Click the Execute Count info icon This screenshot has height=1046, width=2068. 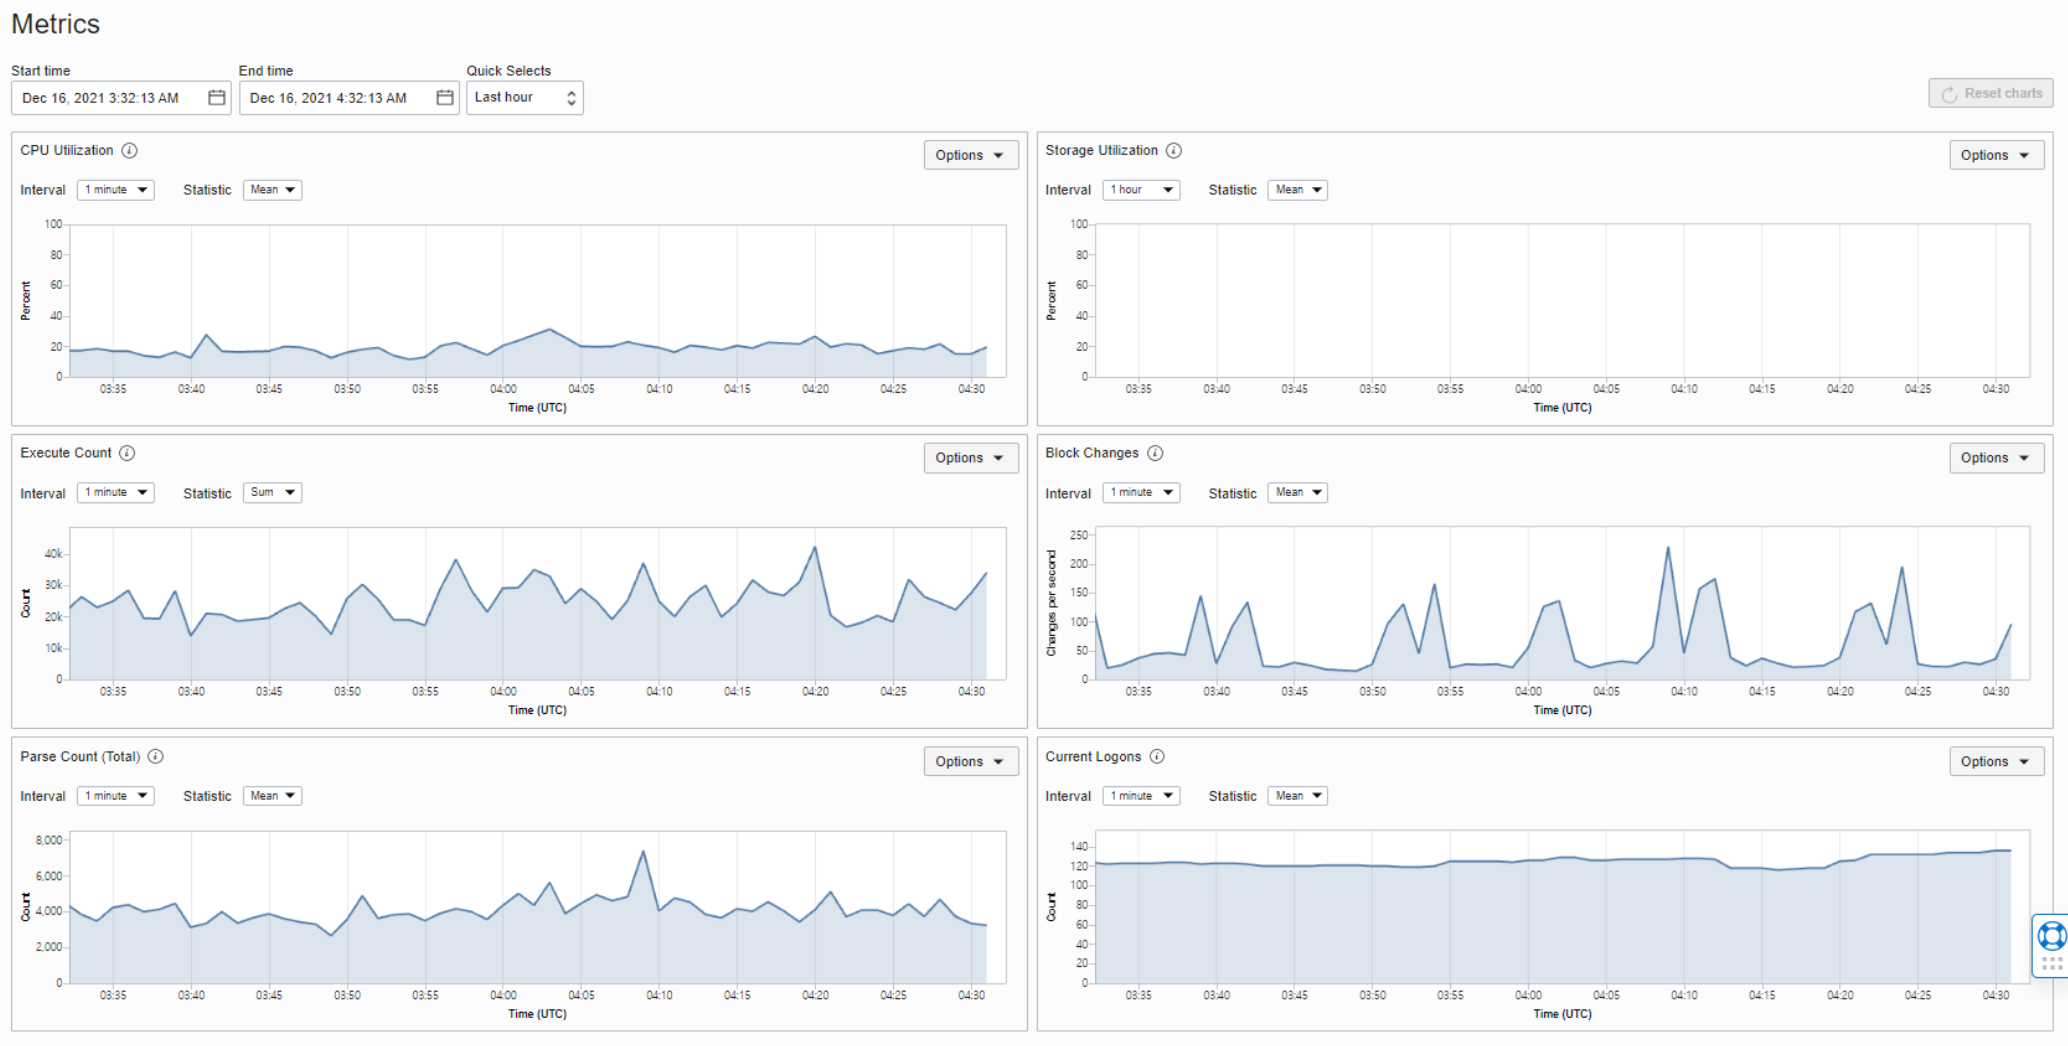pos(127,453)
